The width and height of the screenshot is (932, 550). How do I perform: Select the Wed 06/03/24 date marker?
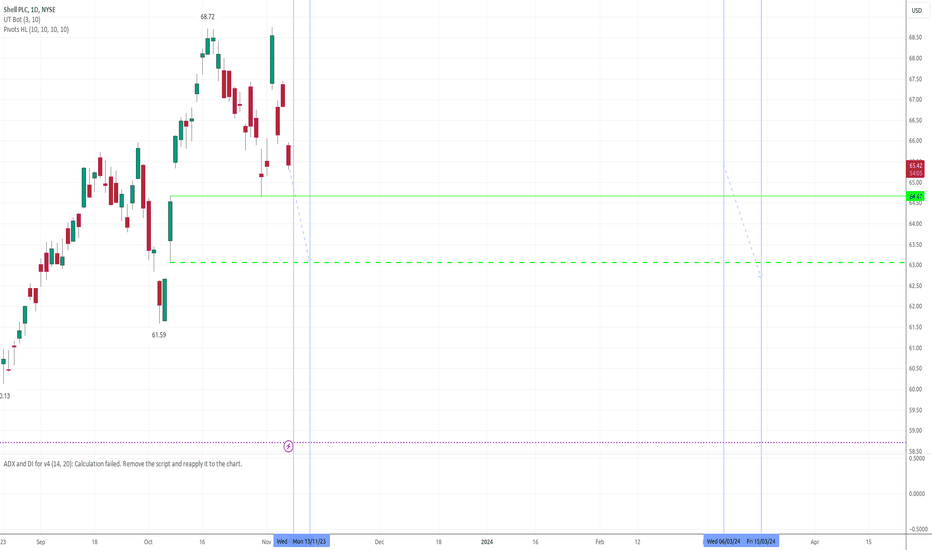(x=723, y=541)
